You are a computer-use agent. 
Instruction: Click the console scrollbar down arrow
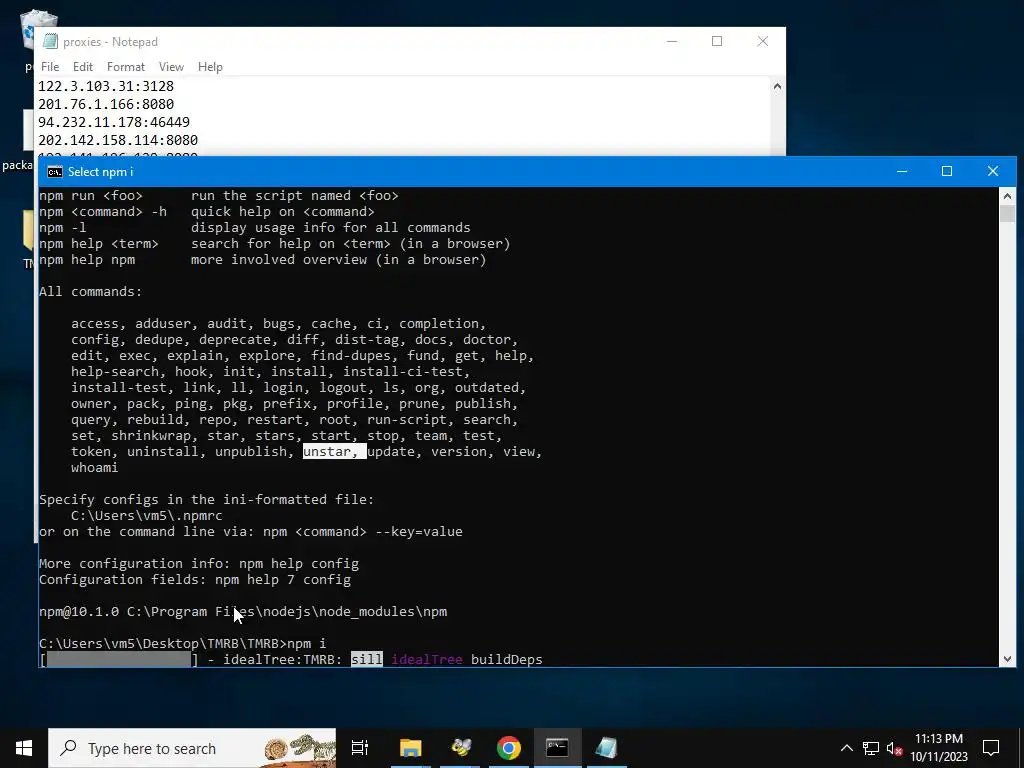[1007, 659]
